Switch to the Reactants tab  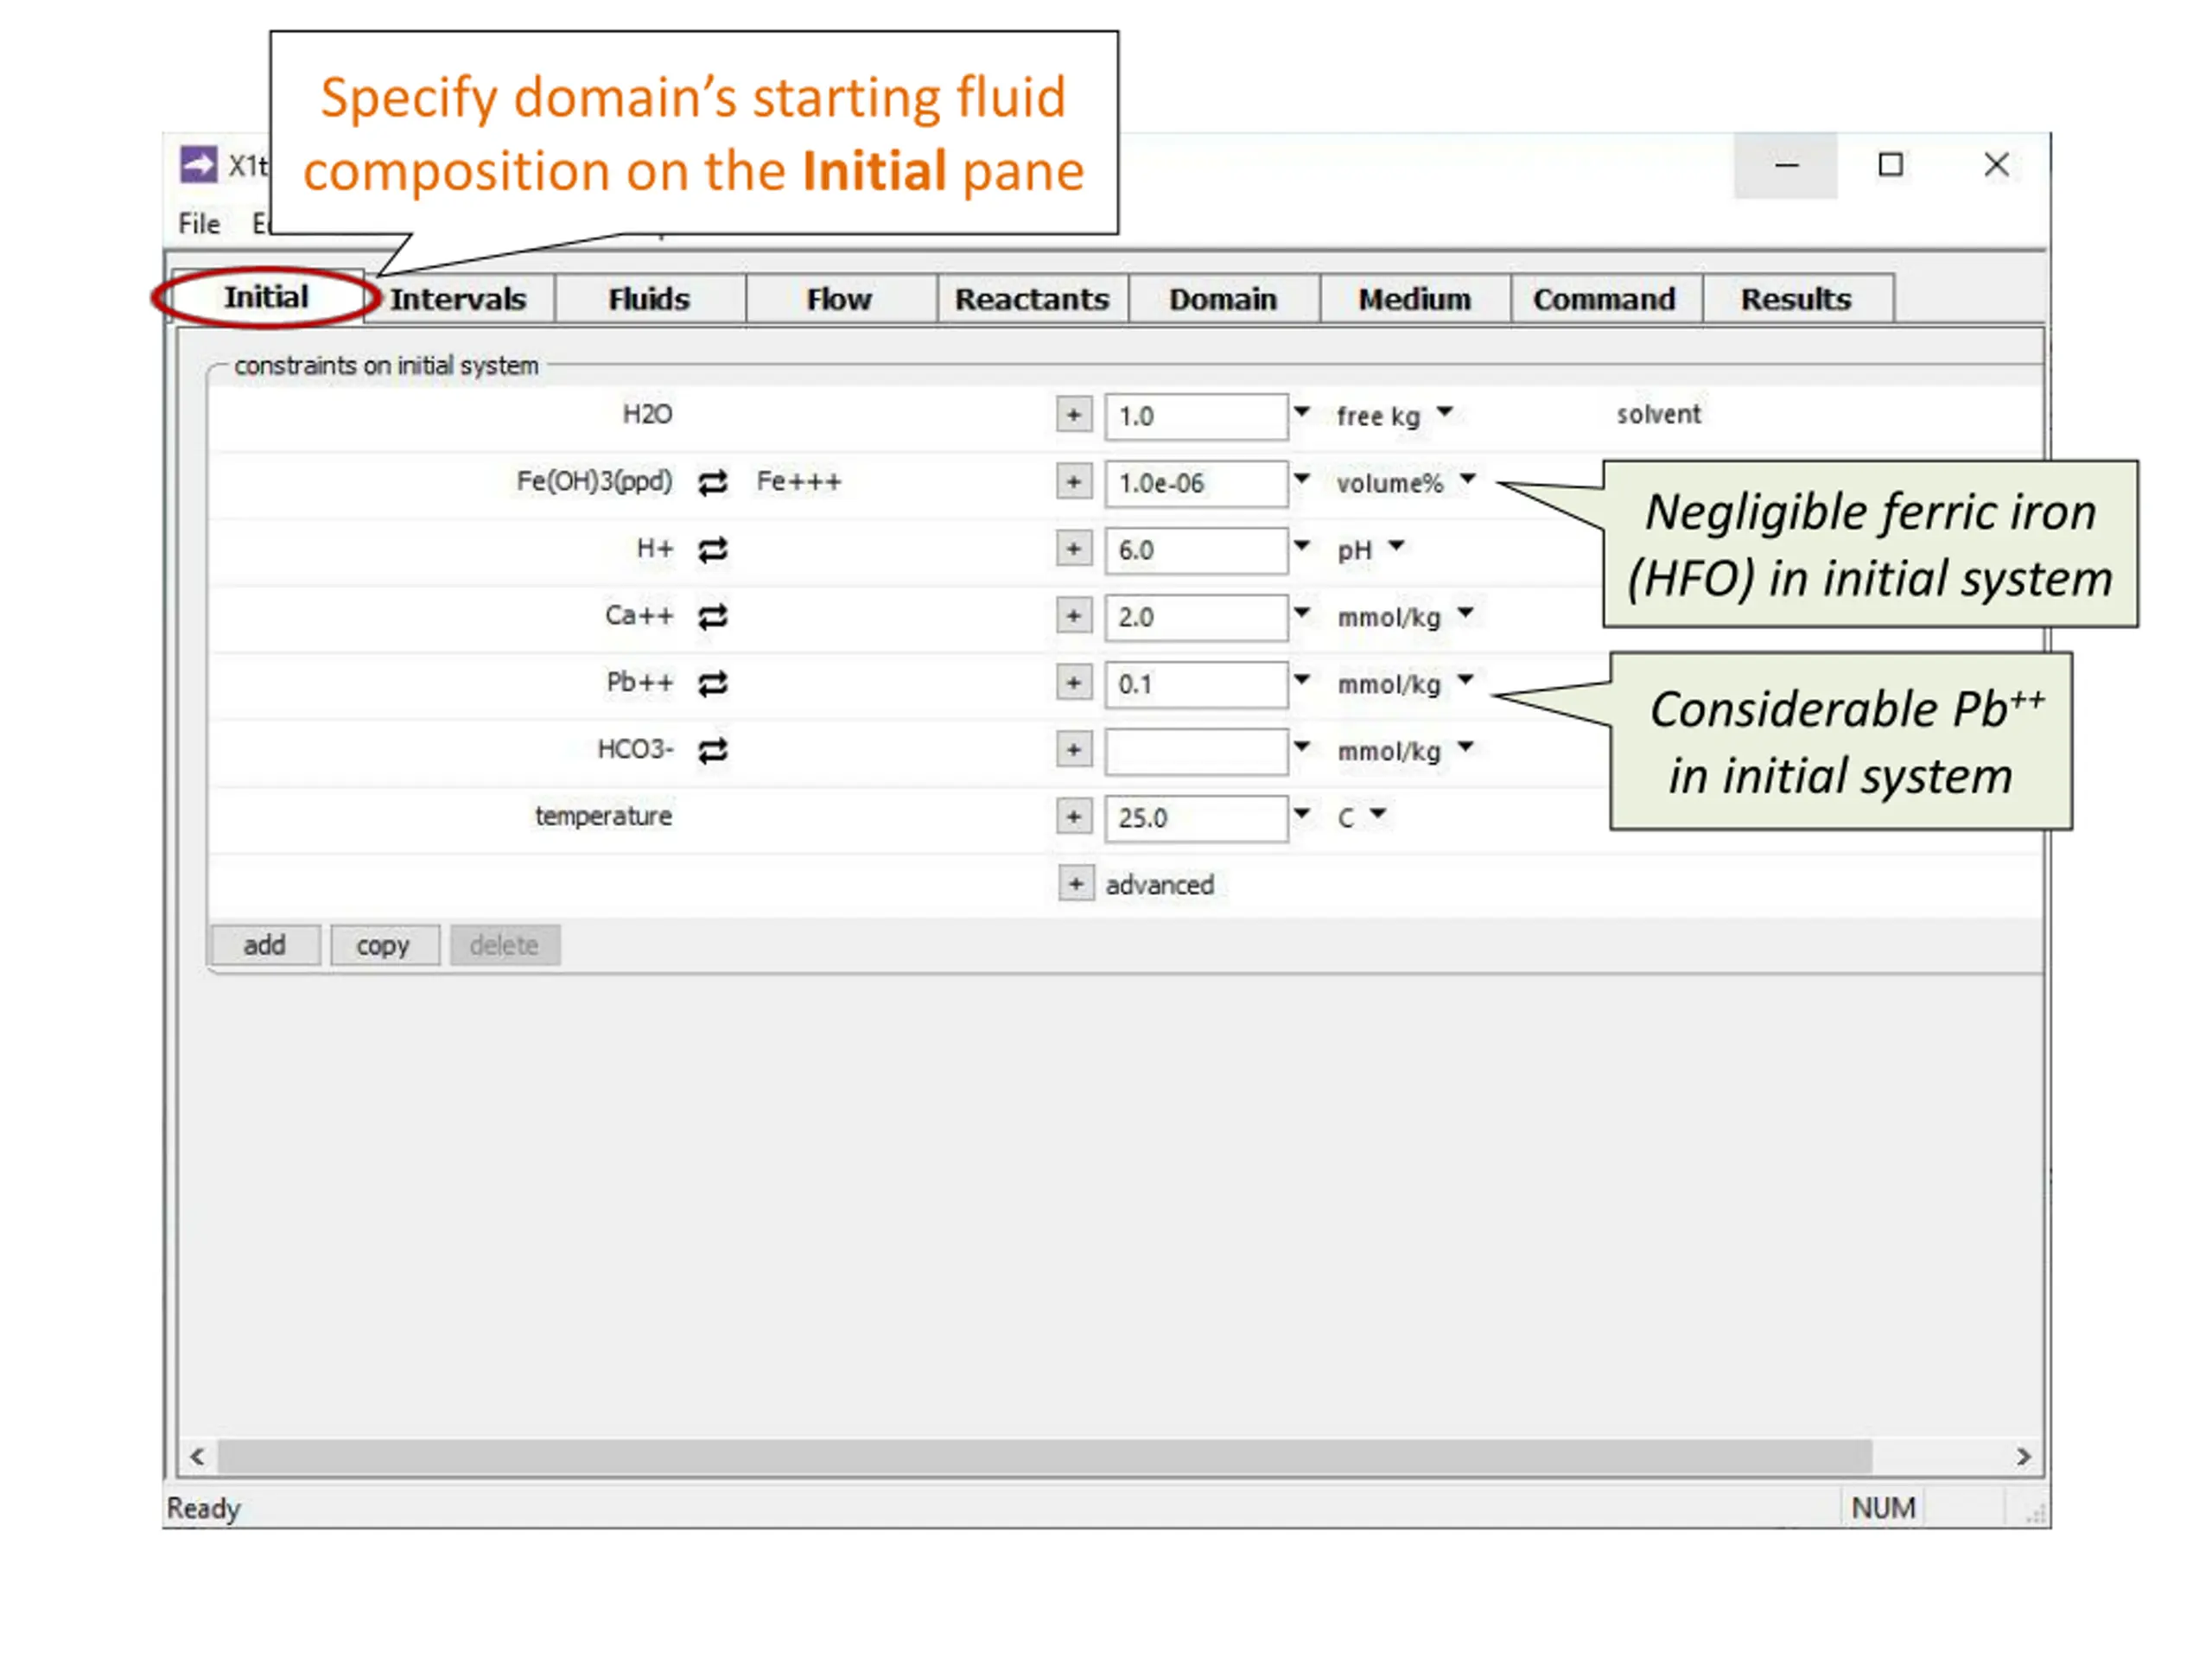pos(1032,299)
